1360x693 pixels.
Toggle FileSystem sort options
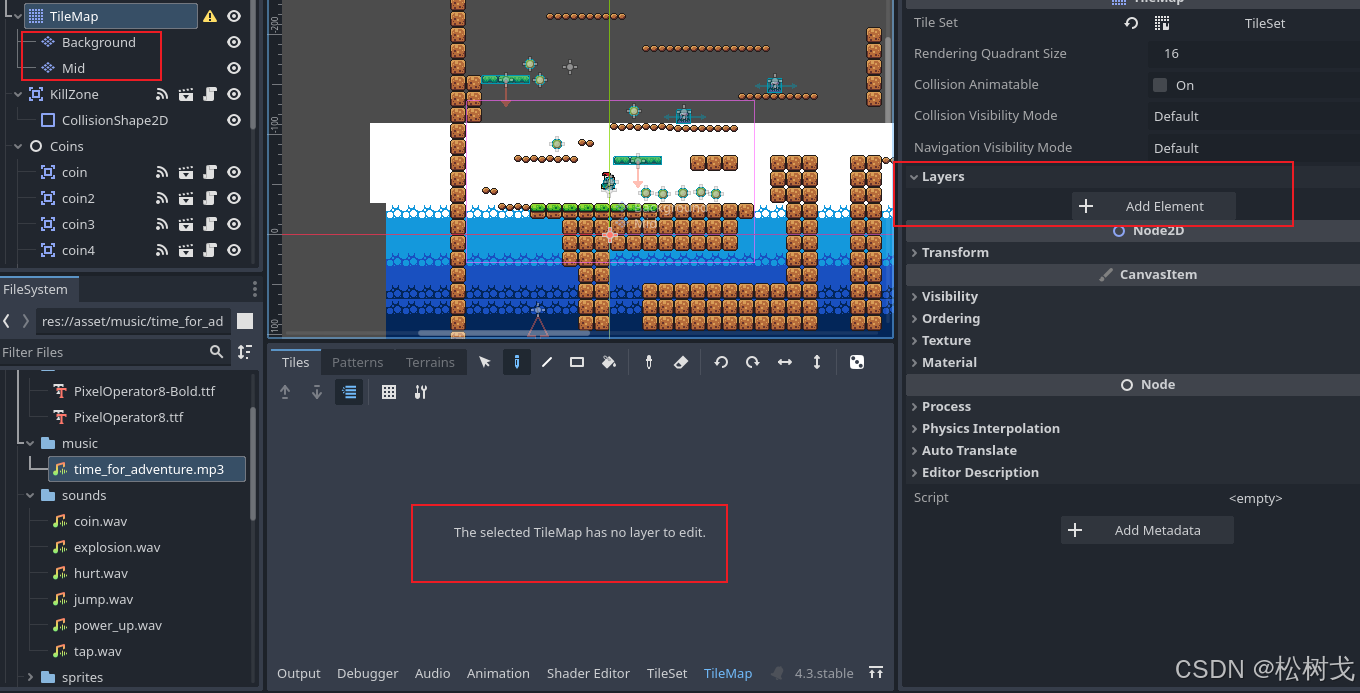pyautogui.click(x=245, y=352)
